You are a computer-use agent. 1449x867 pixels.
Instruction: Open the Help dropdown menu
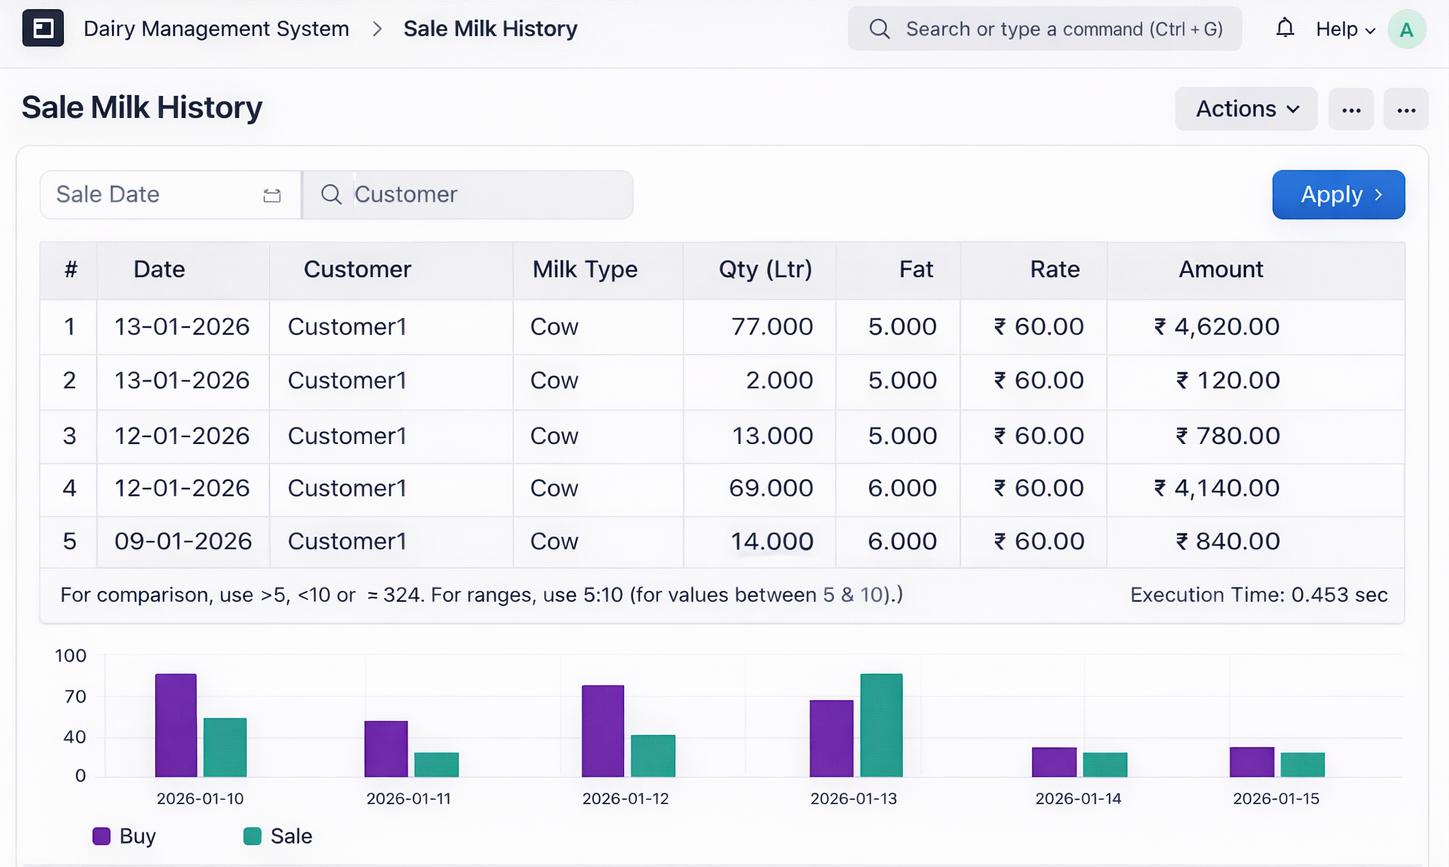point(1345,29)
